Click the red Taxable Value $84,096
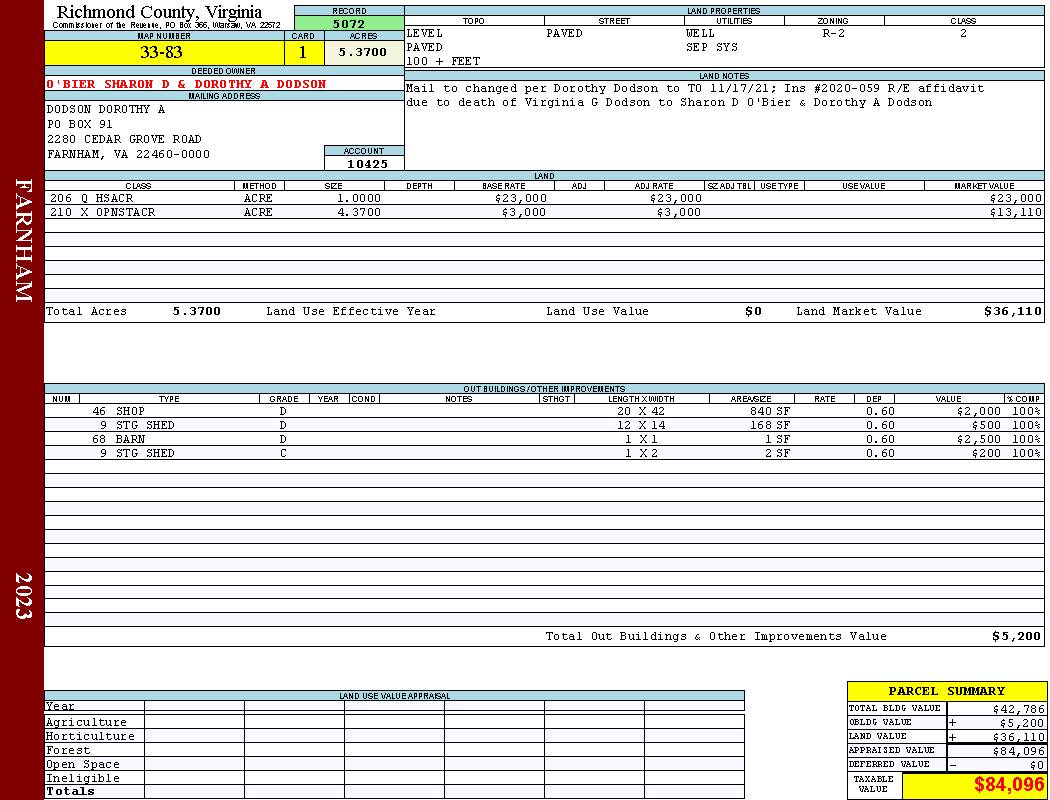1050x800 pixels. (1008, 785)
